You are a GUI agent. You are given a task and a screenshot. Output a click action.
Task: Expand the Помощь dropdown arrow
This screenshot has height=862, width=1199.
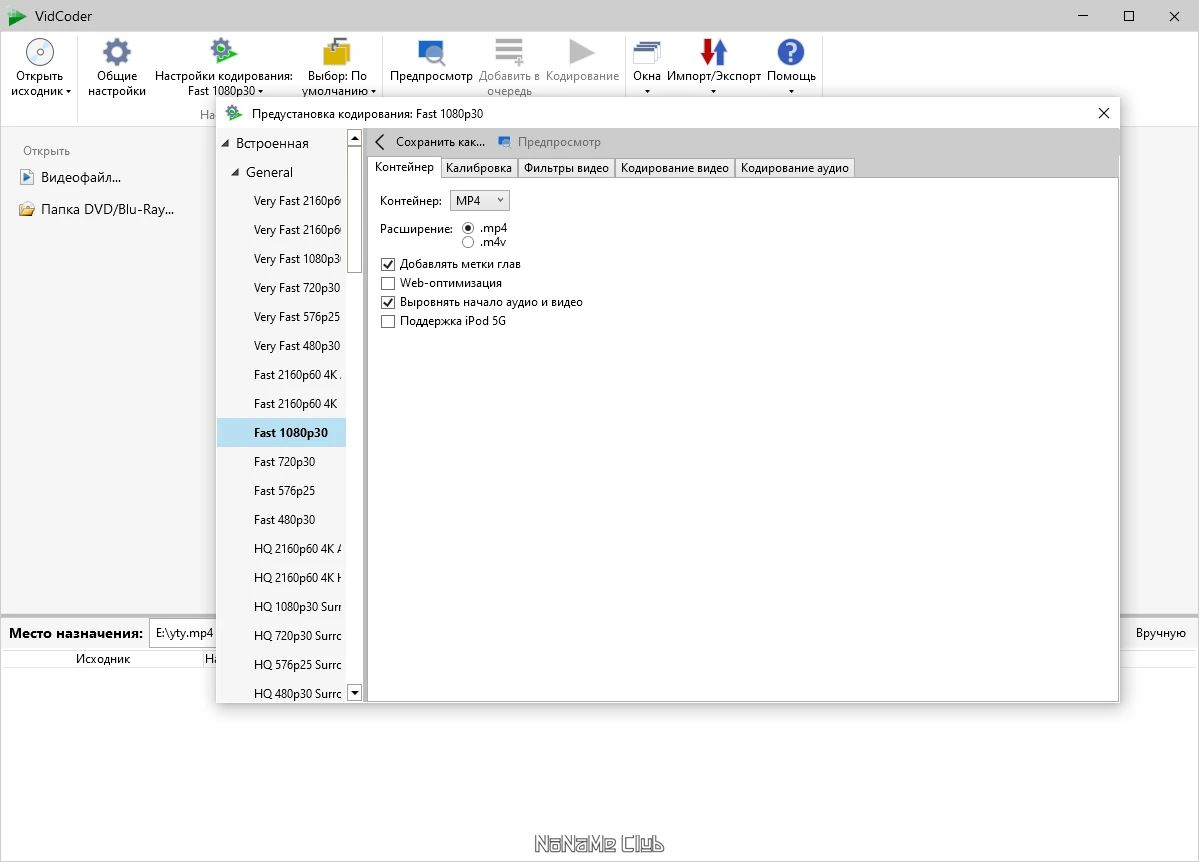coord(791,92)
